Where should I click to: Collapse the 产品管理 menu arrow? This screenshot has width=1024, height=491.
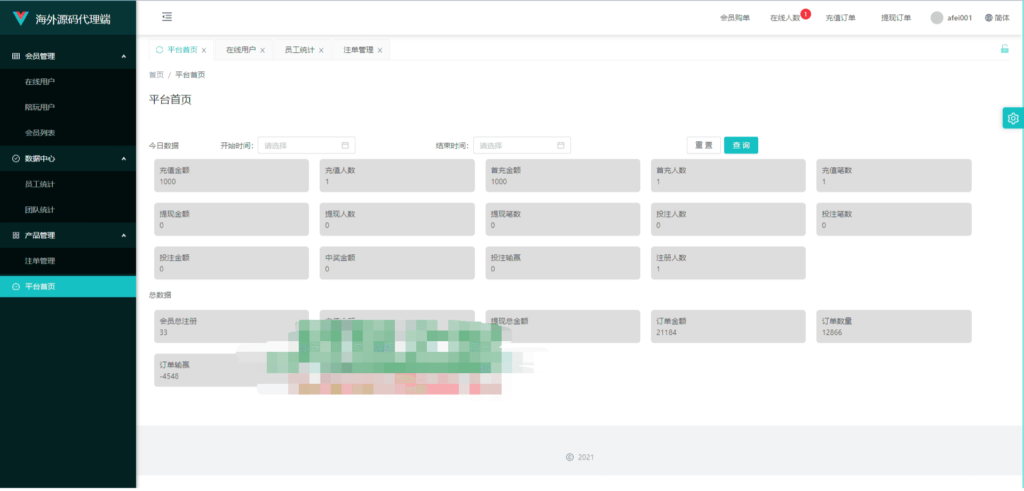click(x=124, y=235)
